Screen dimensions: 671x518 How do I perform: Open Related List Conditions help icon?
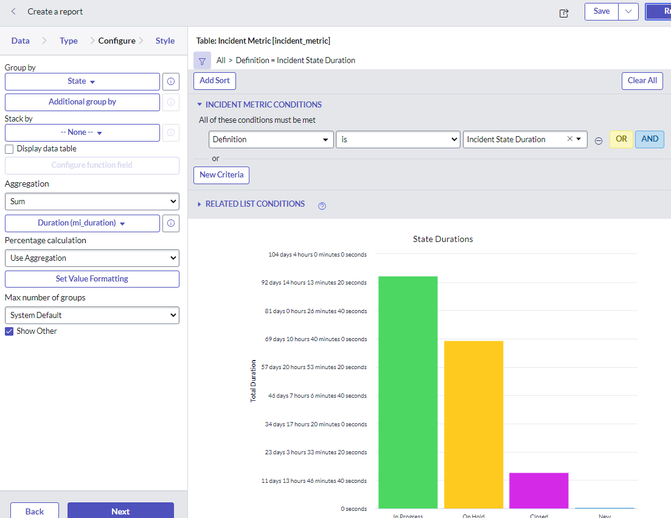[x=322, y=206]
